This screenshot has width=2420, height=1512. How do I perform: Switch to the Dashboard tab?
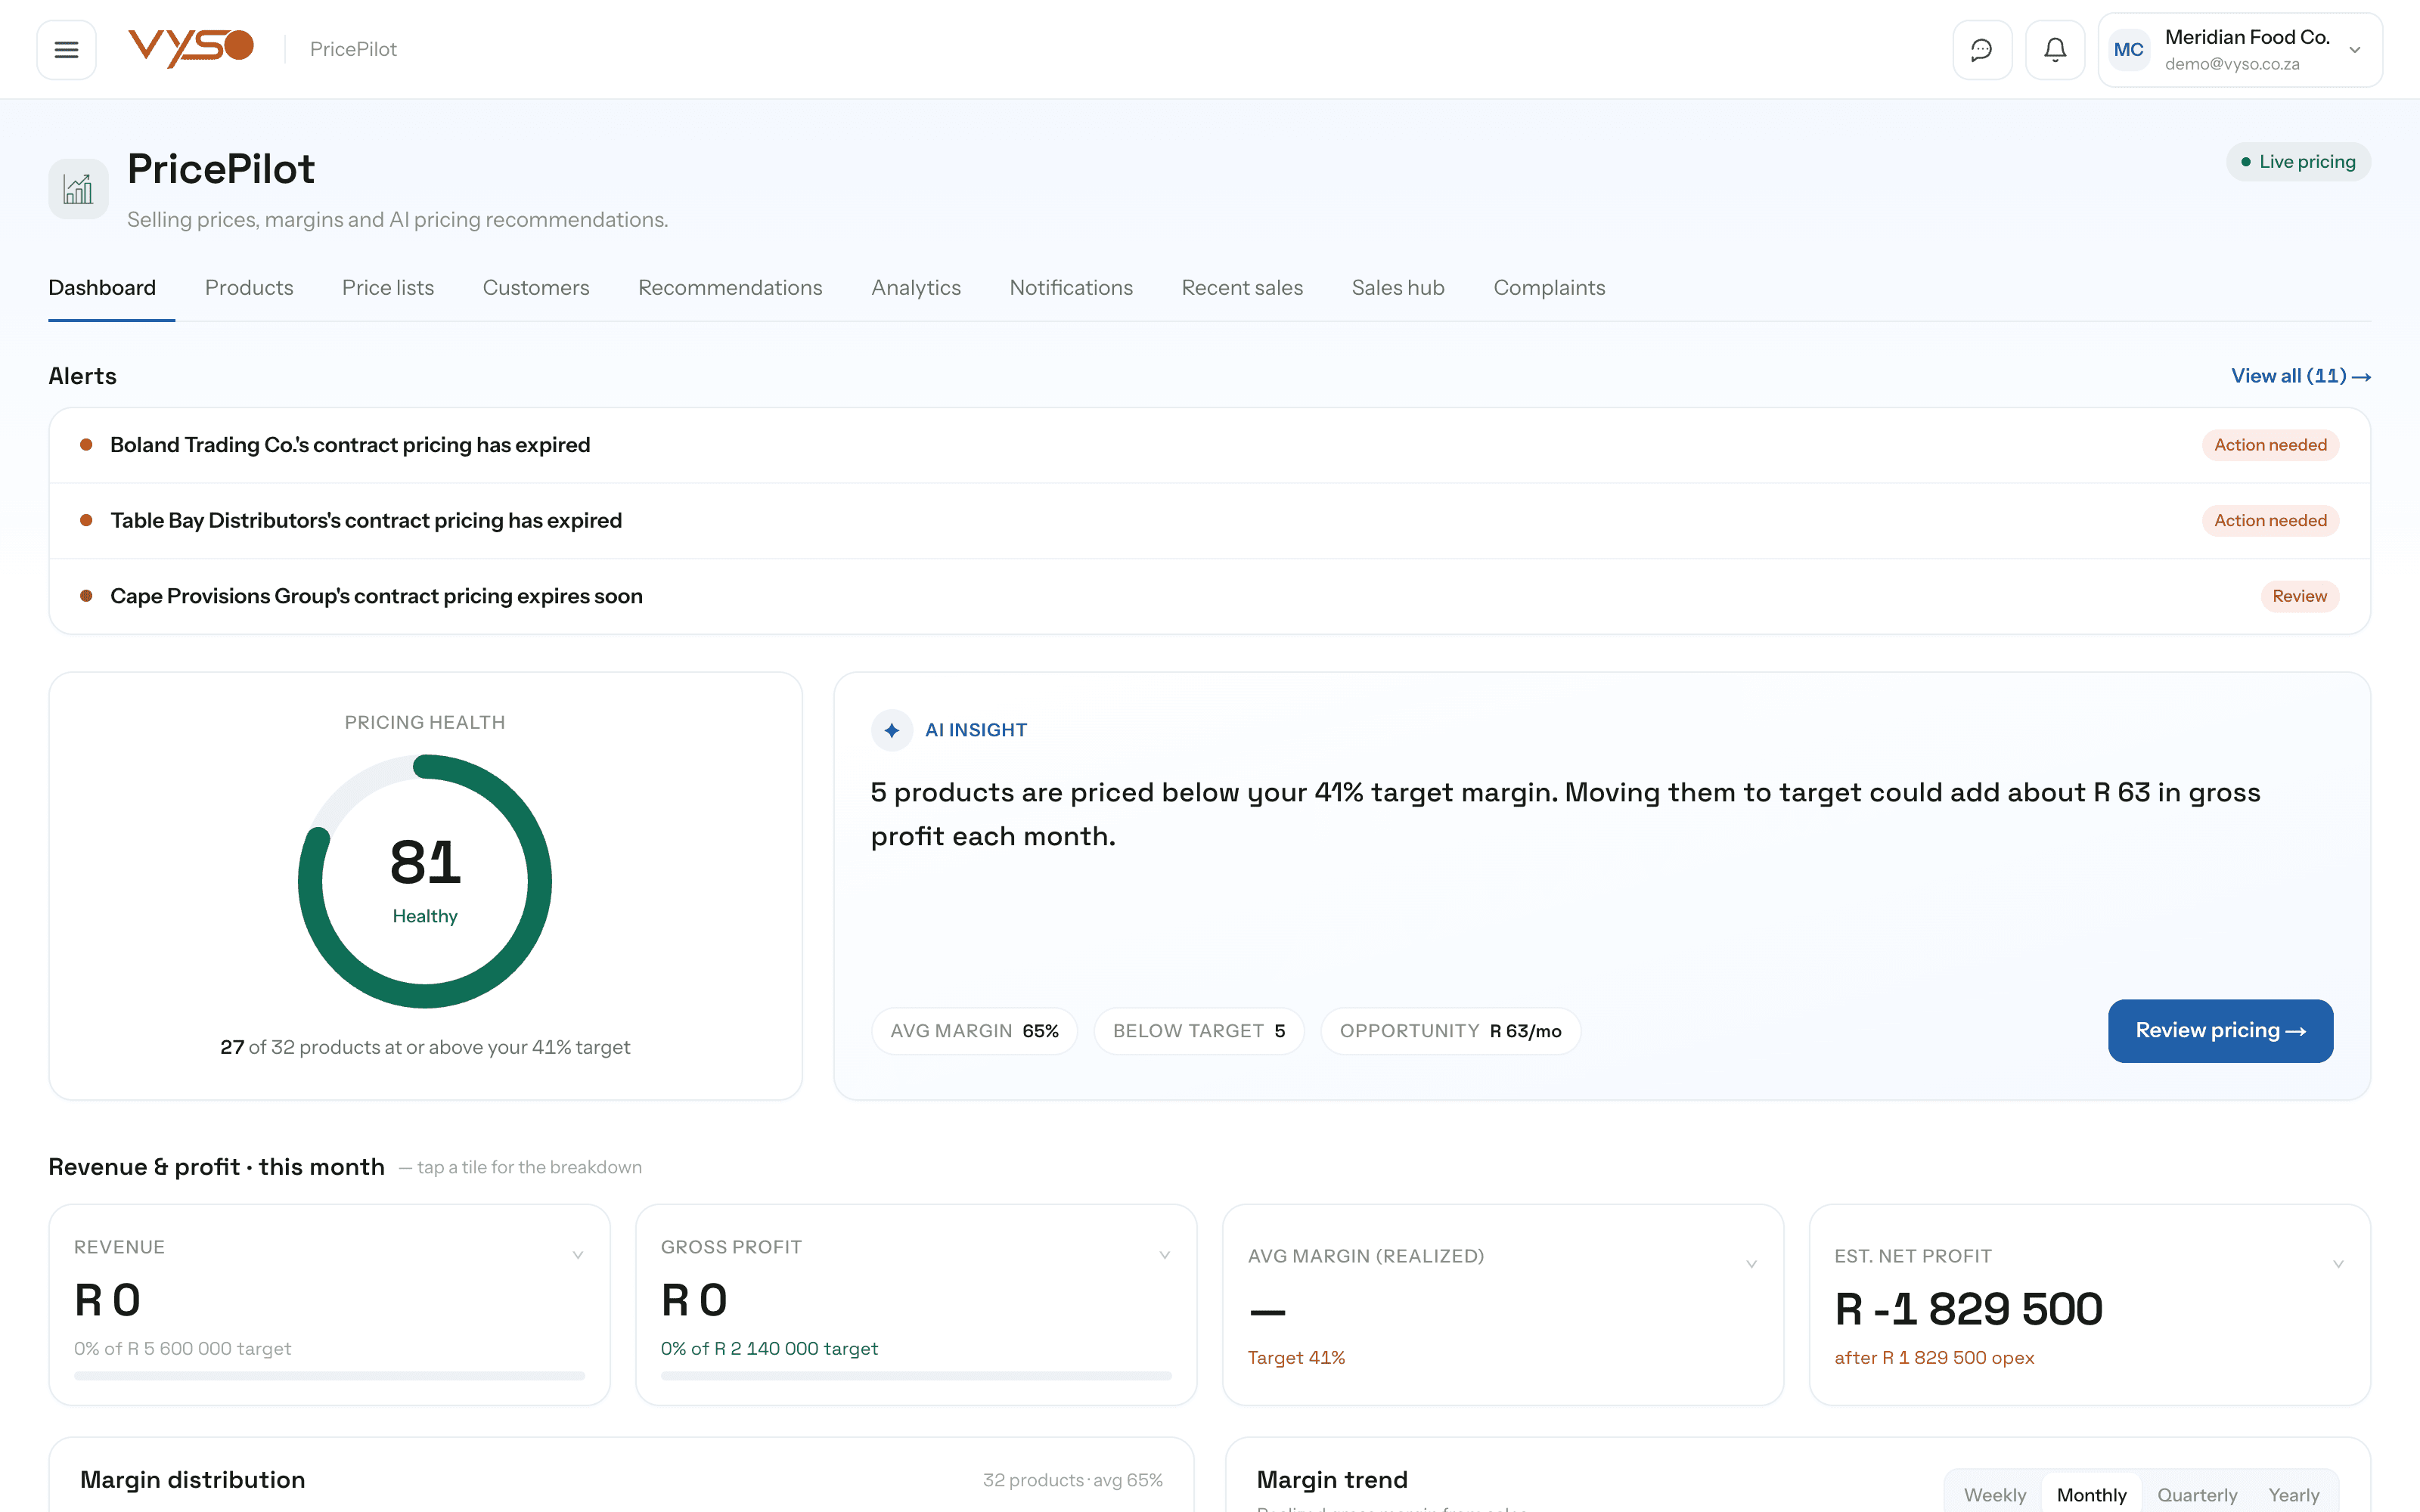click(102, 288)
